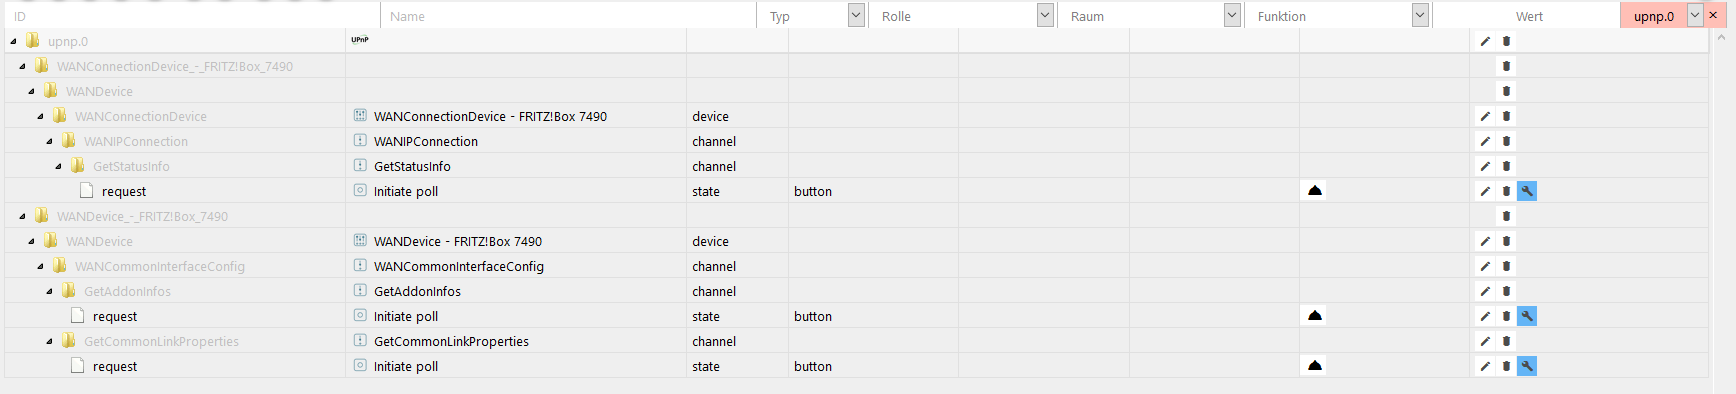Image resolution: width=1736 pixels, height=394 pixels.
Task: Open wrench settings for GetStatusInfo request
Action: tap(1527, 191)
